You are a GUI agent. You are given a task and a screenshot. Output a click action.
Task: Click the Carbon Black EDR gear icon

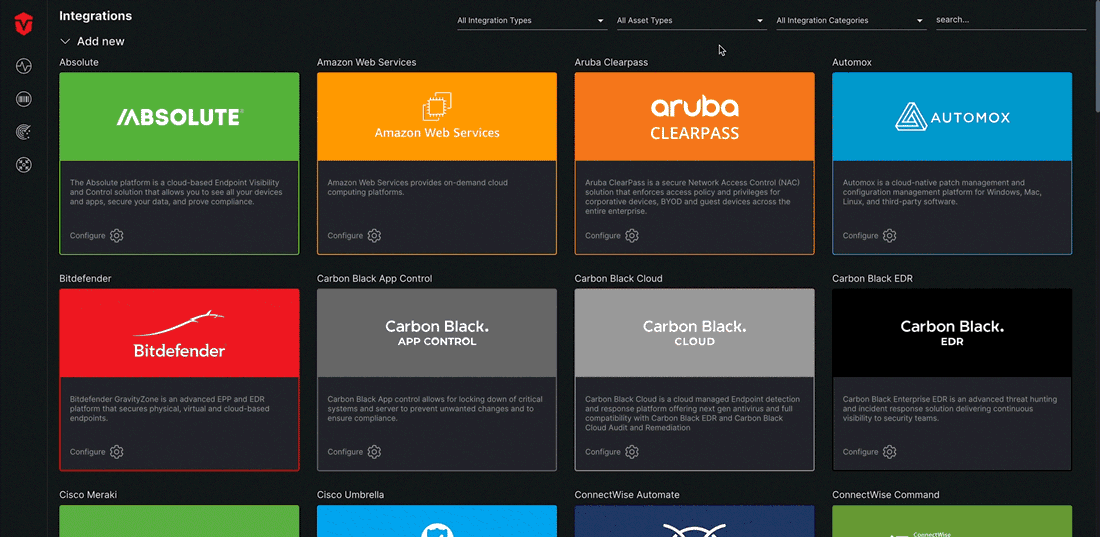click(x=889, y=452)
